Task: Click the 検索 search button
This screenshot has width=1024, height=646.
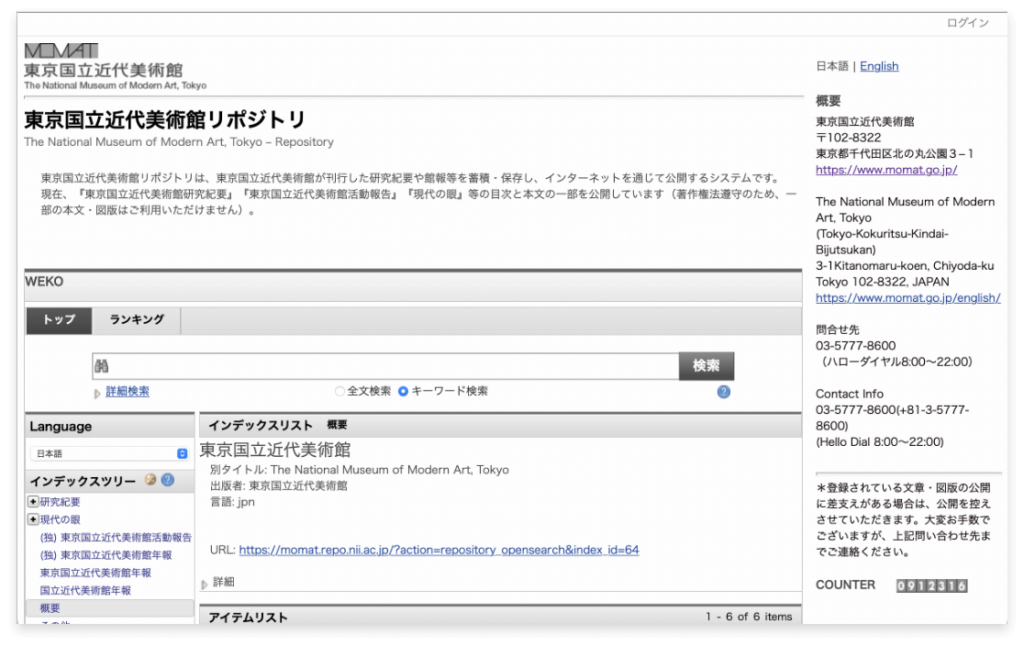Action: (x=706, y=366)
